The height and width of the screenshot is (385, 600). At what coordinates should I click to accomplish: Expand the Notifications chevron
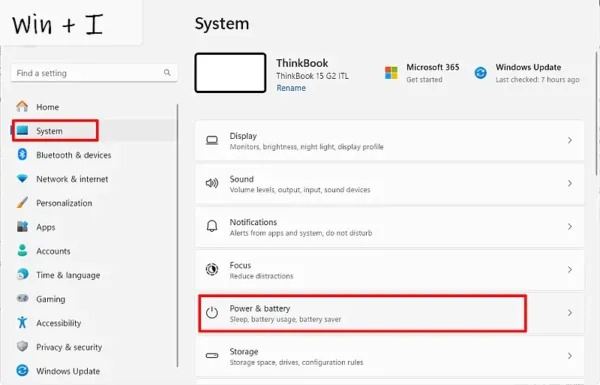570,227
